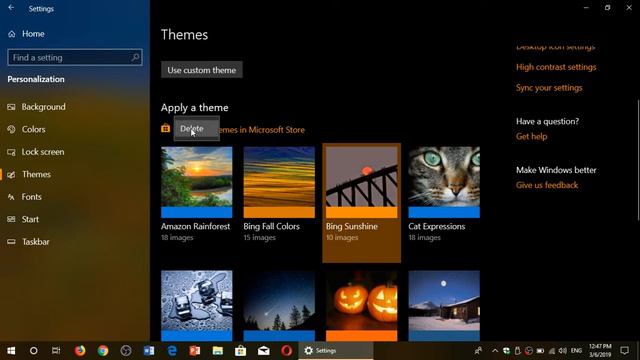Open OBS Studio from the taskbar
The image size is (640, 360).
(x=126, y=351)
